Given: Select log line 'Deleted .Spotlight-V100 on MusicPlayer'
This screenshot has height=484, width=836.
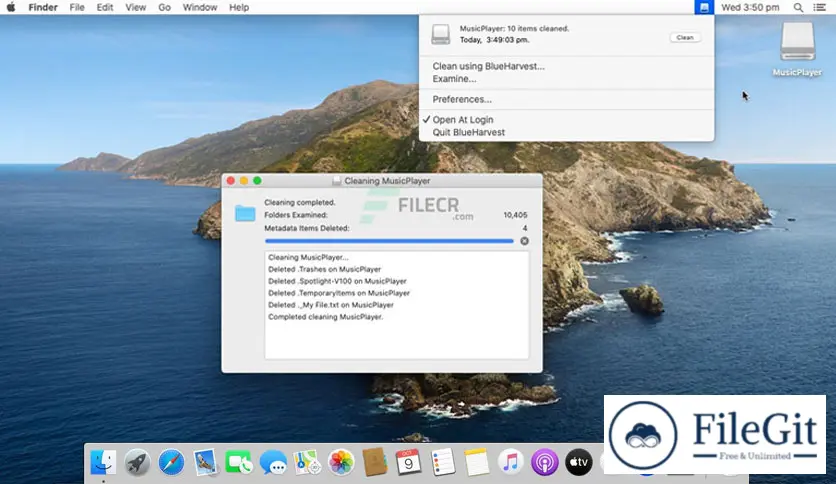Looking at the screenshot, I should click(337, 281).
